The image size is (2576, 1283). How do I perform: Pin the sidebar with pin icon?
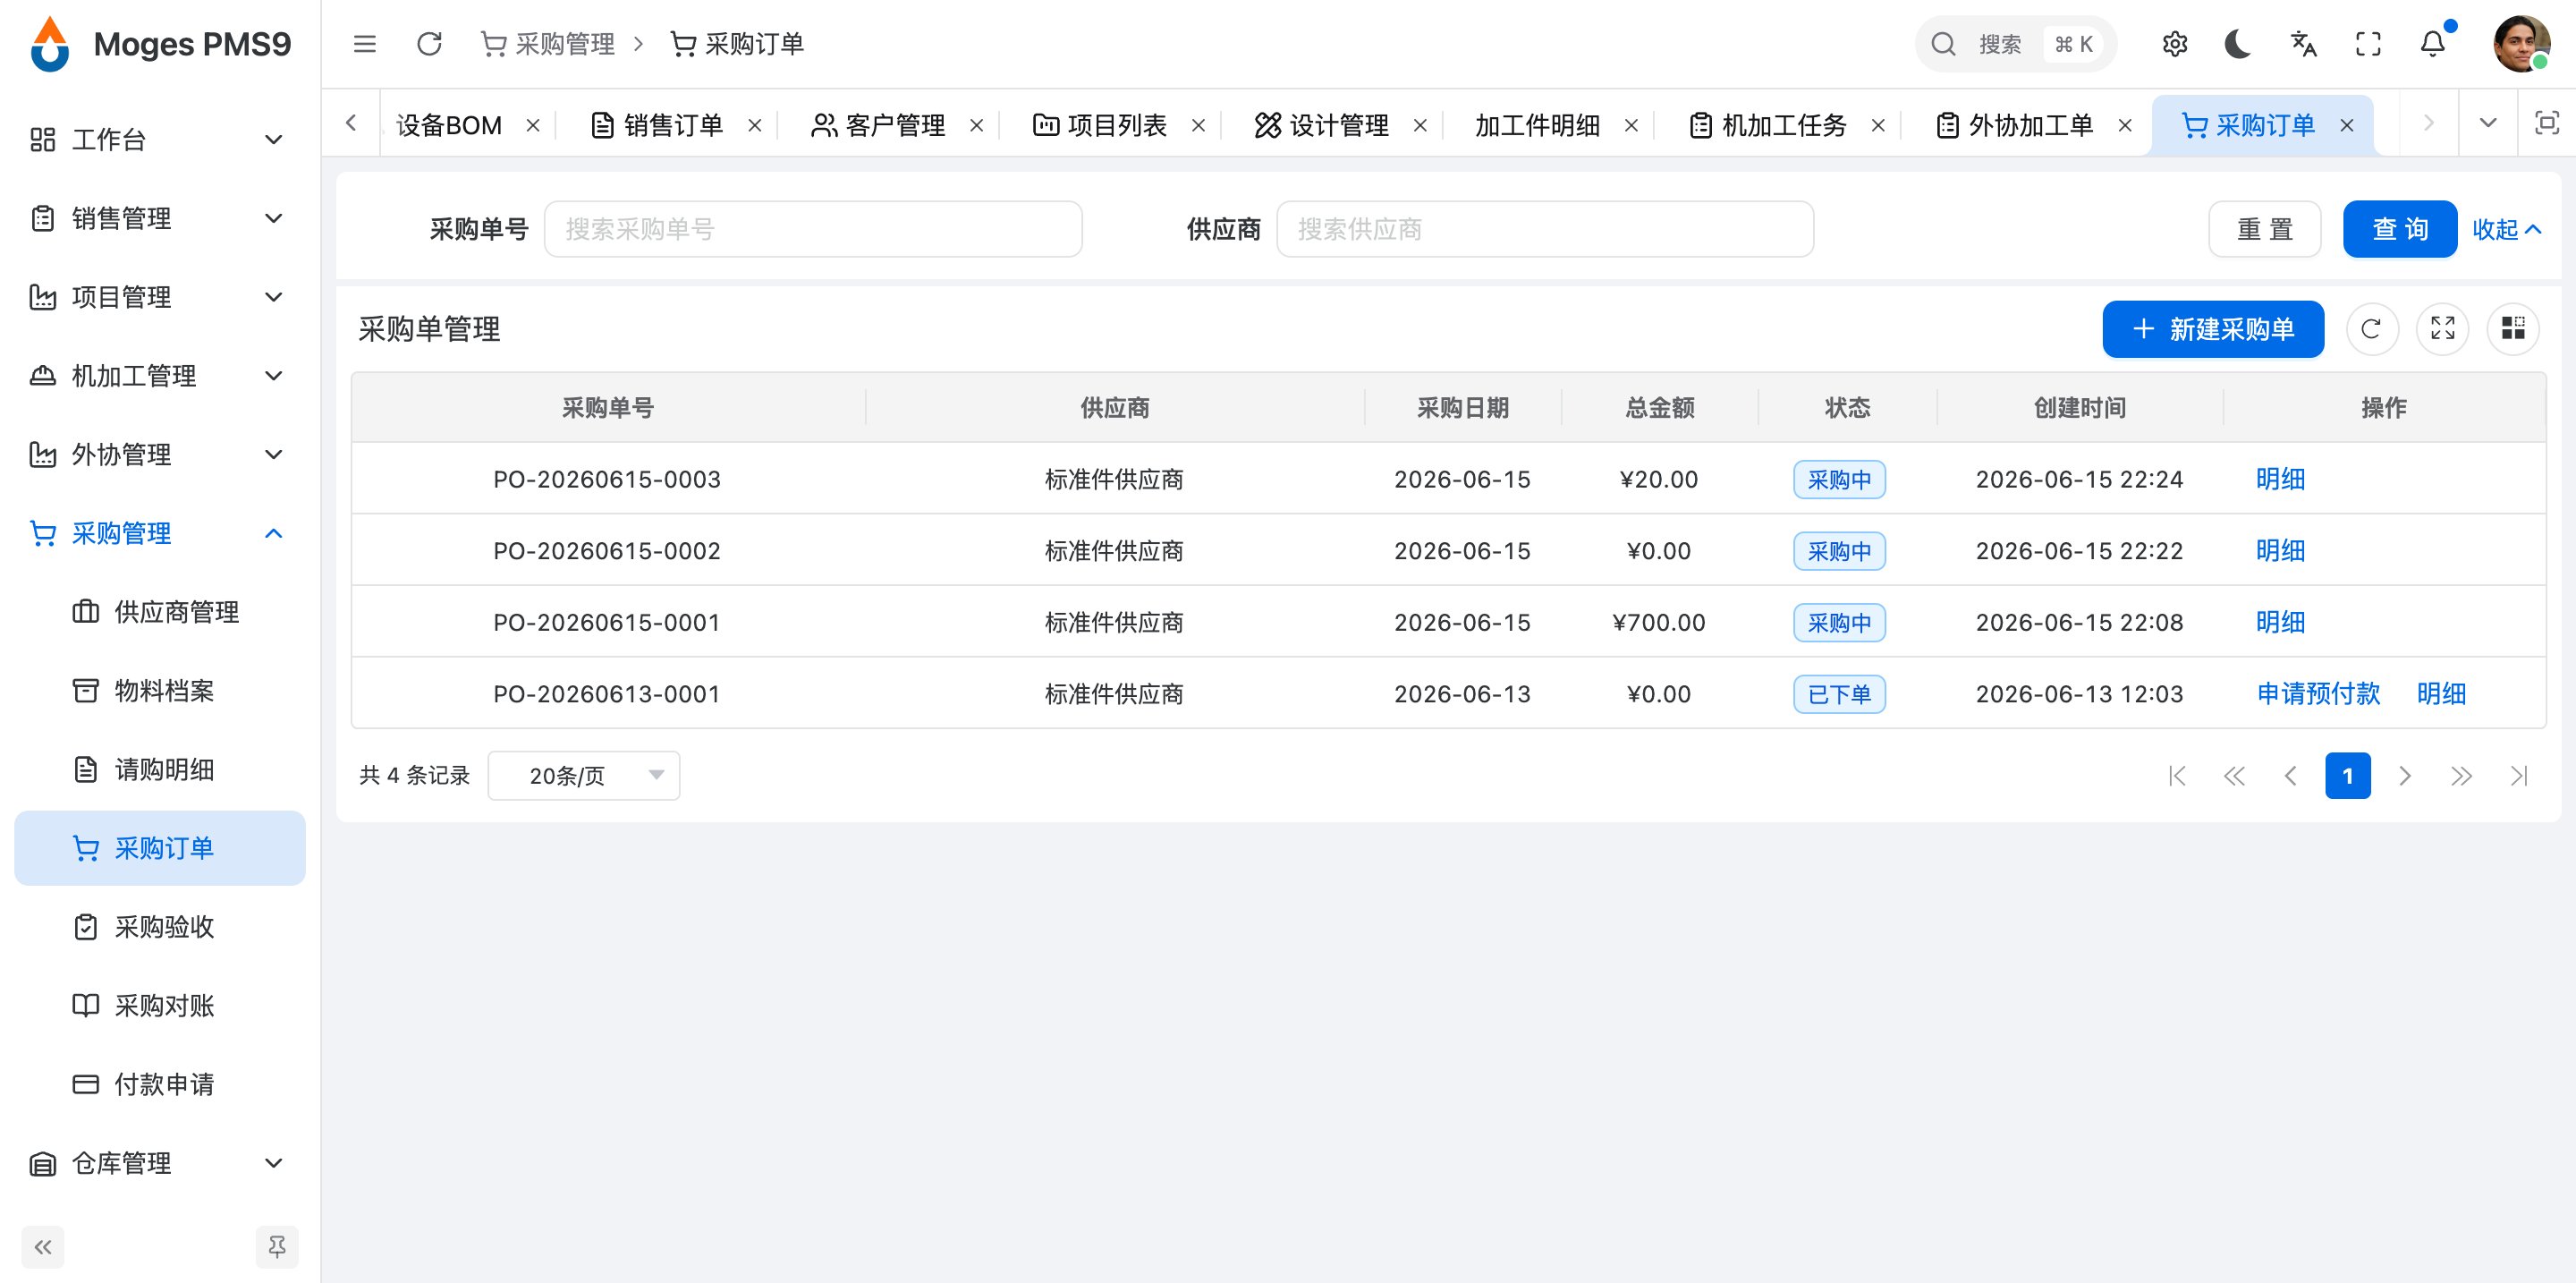277,1247
